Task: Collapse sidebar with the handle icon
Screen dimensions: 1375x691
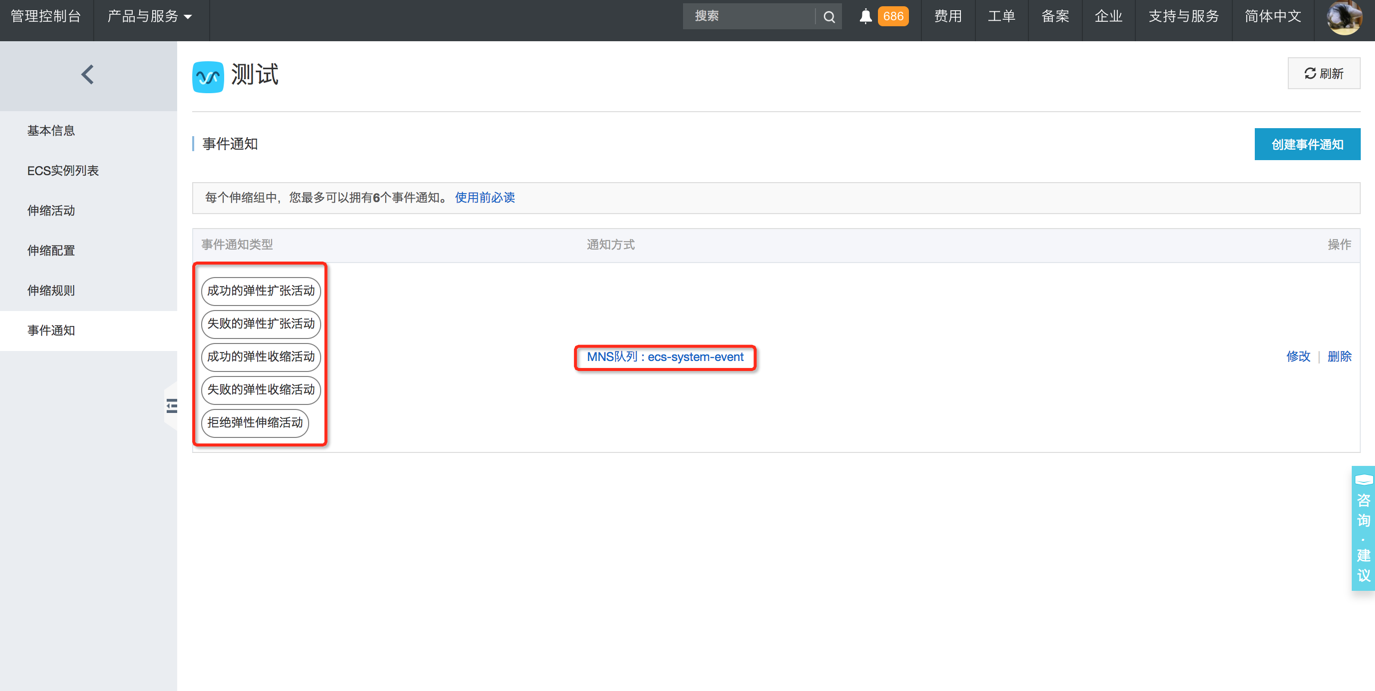Action: tap(171, 405)
